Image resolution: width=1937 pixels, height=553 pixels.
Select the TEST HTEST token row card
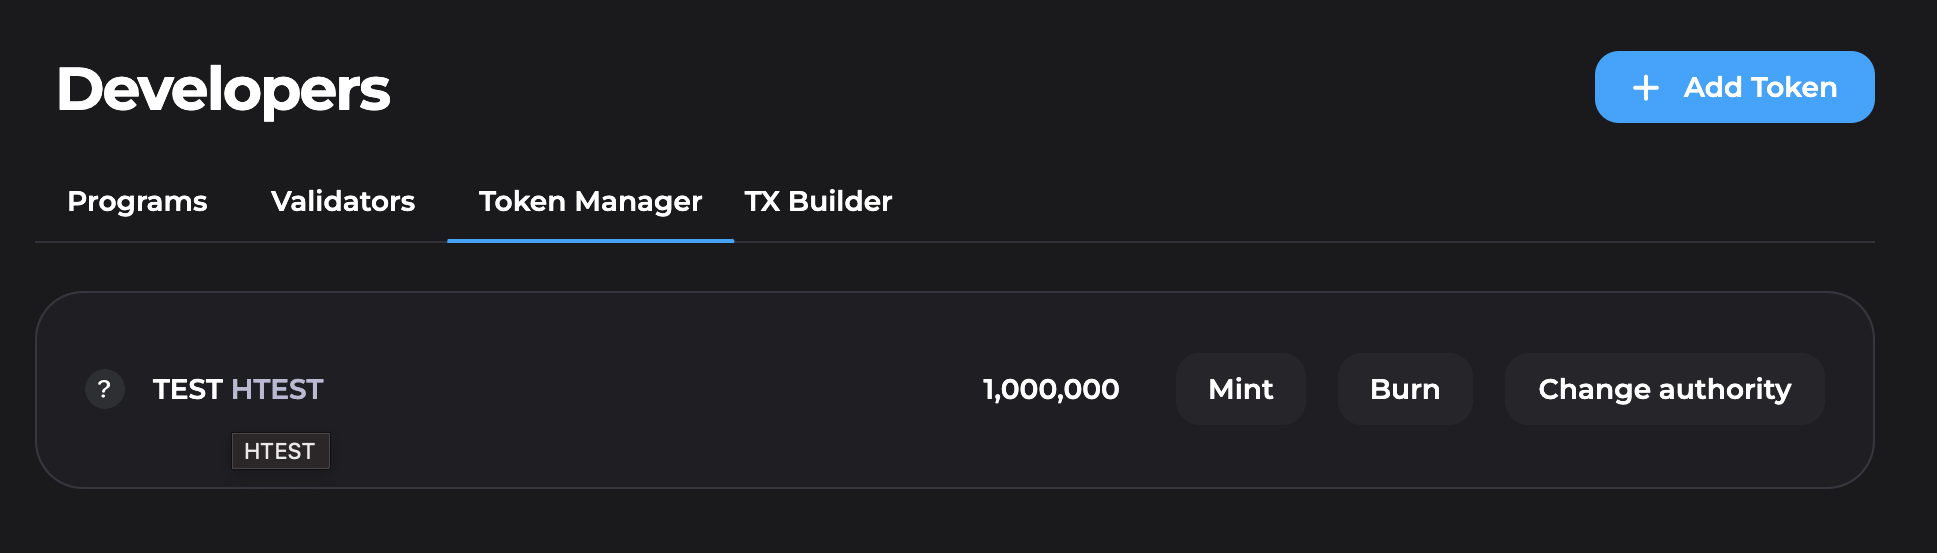(954, 390)
